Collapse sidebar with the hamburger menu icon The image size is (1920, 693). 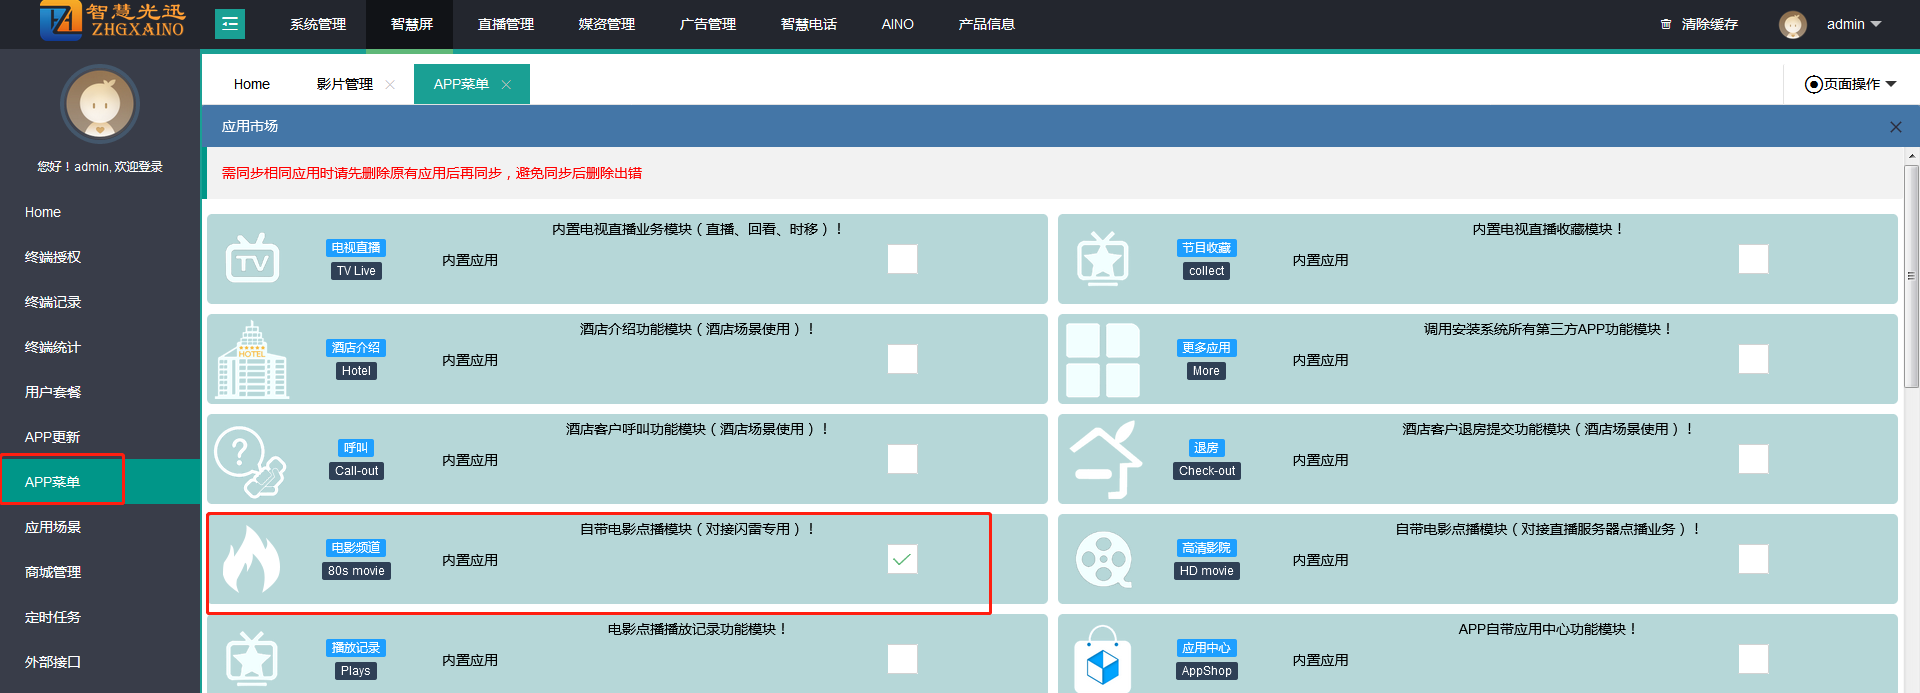point(230,24)
